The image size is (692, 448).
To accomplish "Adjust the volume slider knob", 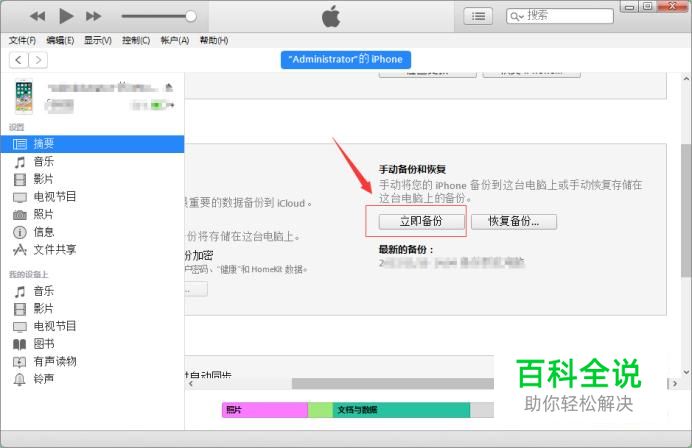I will pyautogui.click(x=191, y=16).
